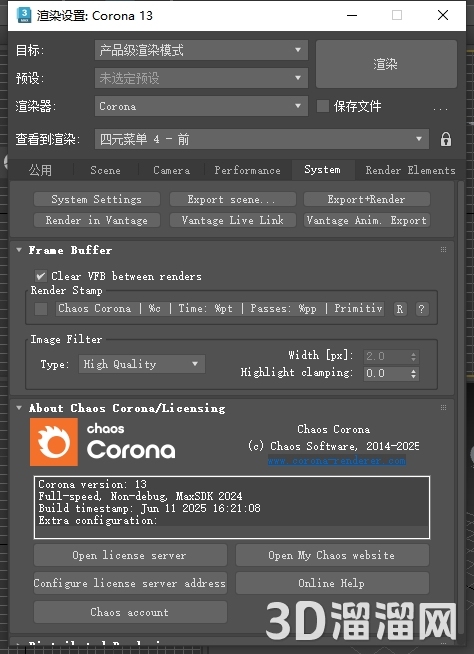474x654 pixels.
Task: Click Configure license server address button
Action: click(130, 583)
